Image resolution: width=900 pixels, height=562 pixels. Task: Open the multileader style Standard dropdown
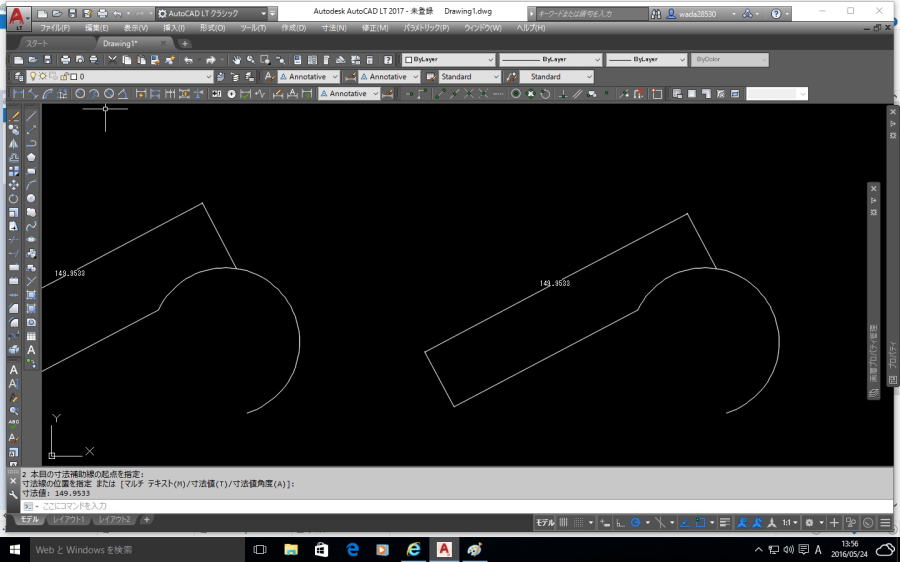click(556, 76)
